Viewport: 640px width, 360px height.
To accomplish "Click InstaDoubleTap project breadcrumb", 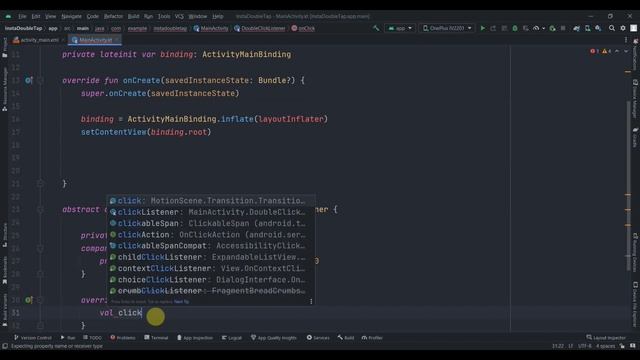I will [23, 29].
